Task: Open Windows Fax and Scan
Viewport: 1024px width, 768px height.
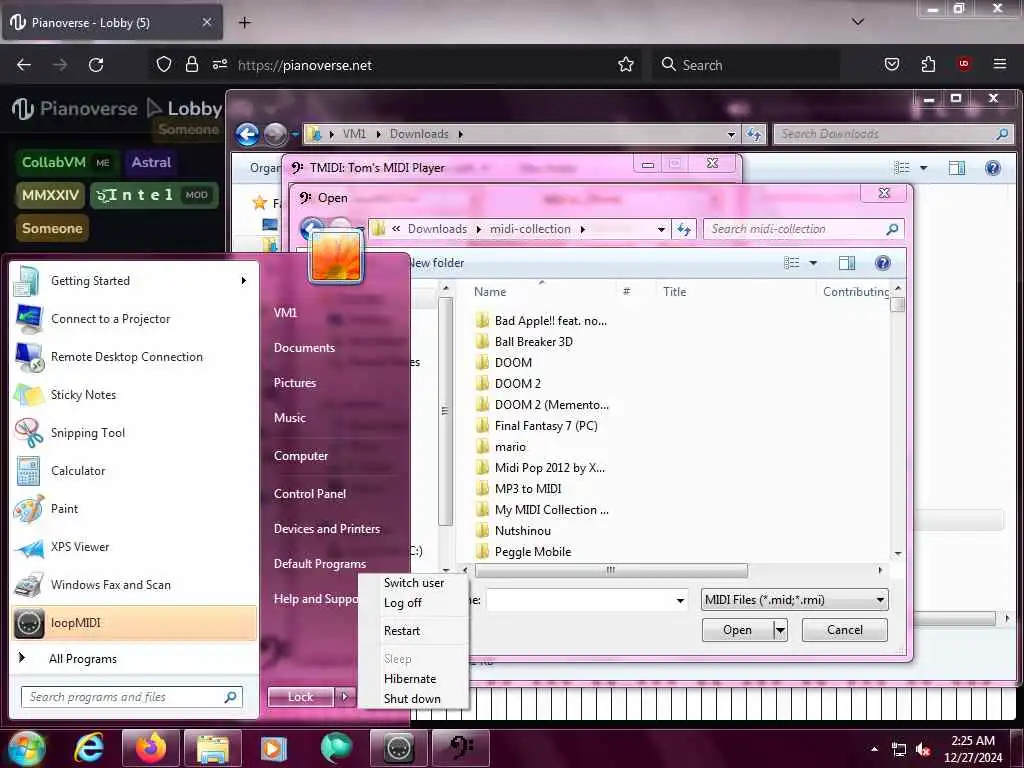Action: point(134,585)
